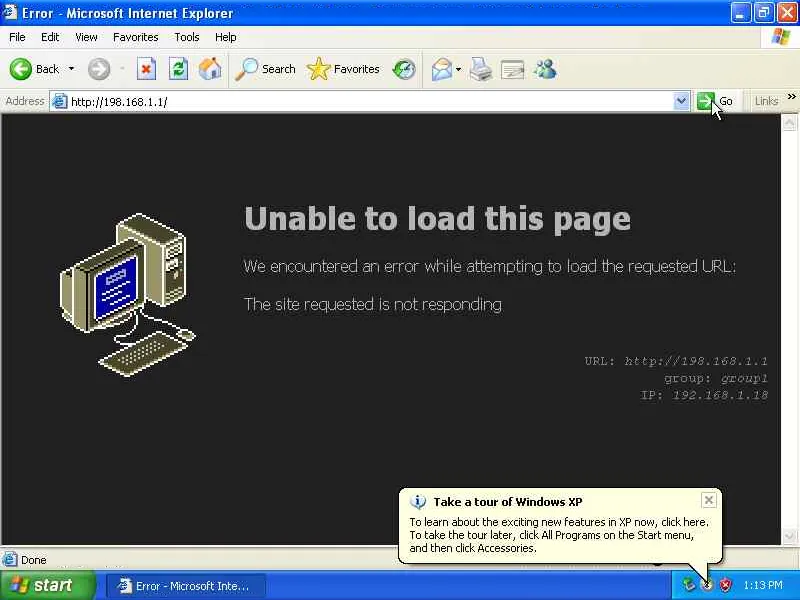
Task: Refresh the page with green arrows icon
Action: click(x=179, y=69)
